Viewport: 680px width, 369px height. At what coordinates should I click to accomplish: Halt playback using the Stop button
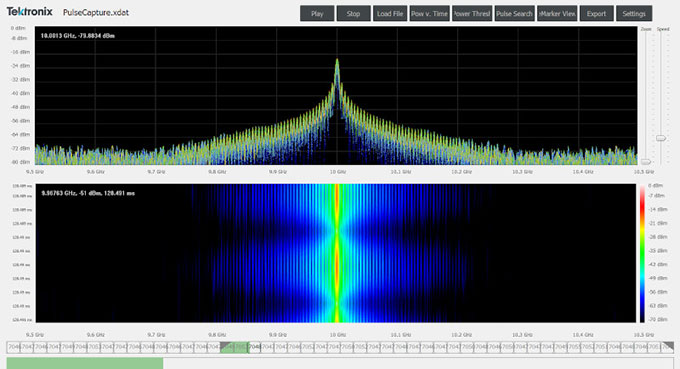(353, 13)
